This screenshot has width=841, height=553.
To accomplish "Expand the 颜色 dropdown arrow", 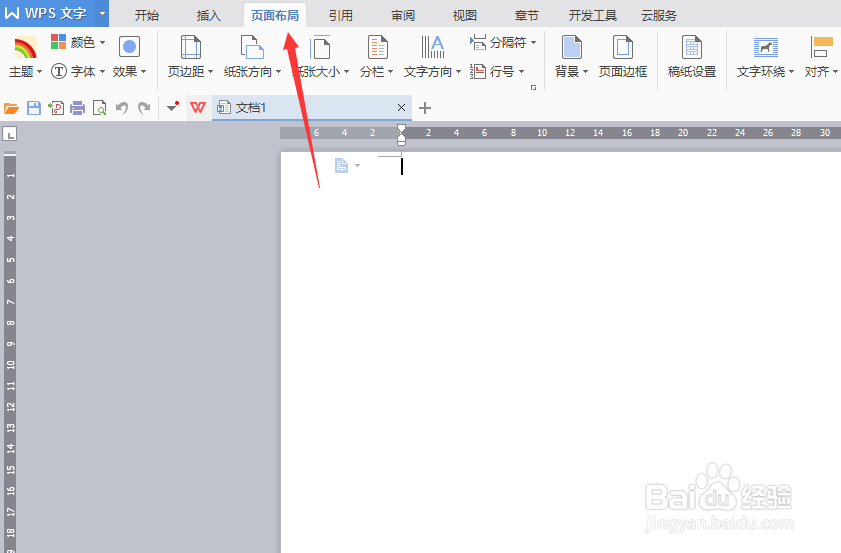I will [102, 42].
